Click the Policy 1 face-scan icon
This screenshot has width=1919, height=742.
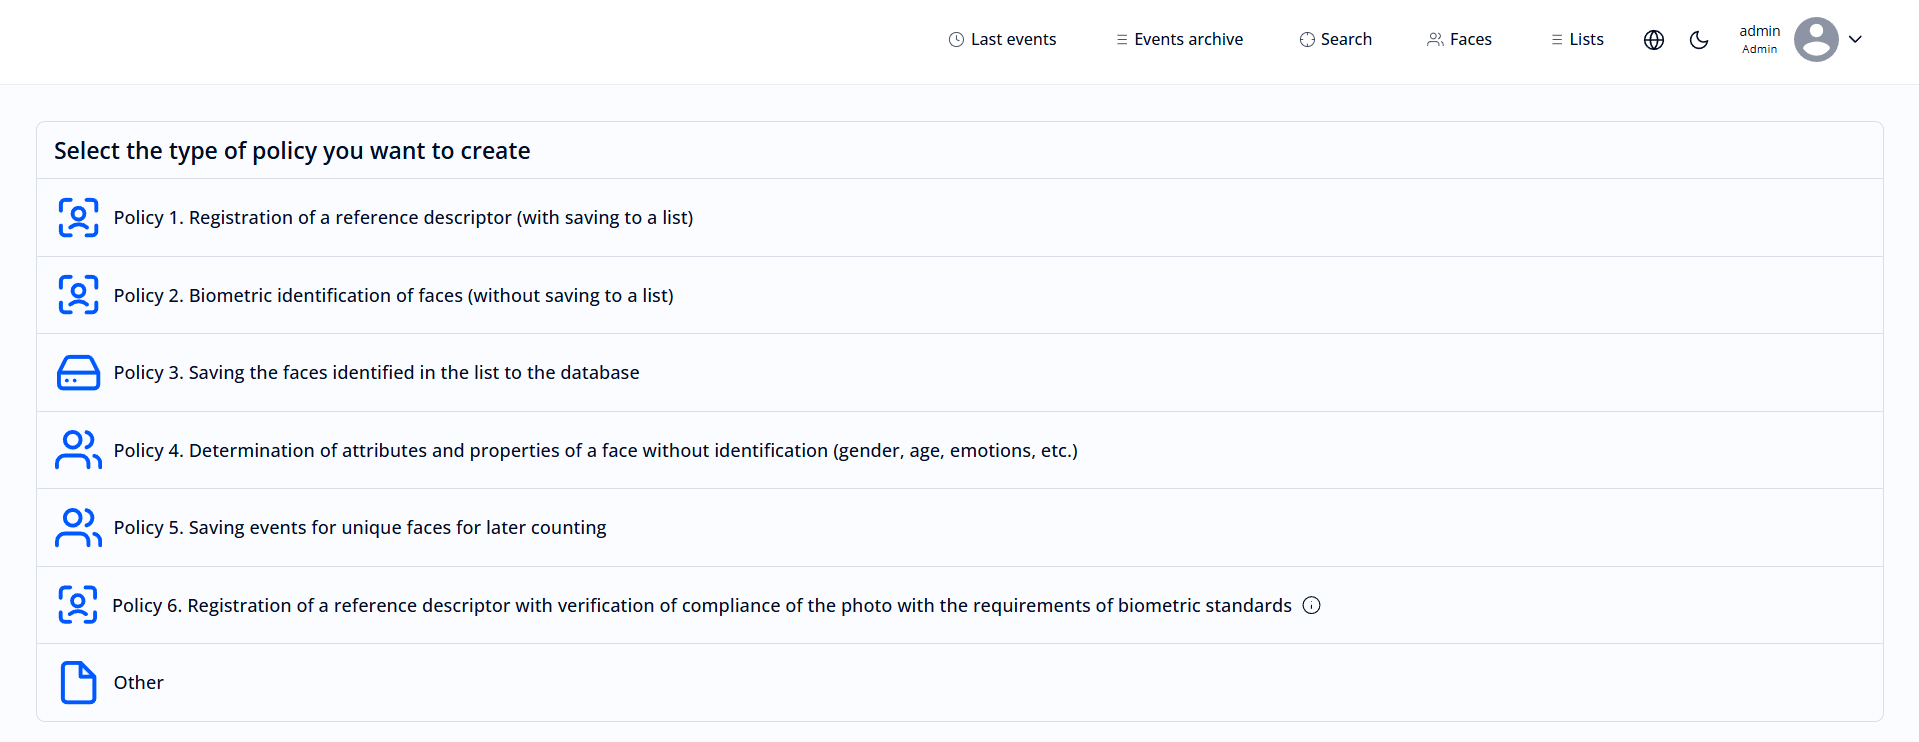click(78, 218)
